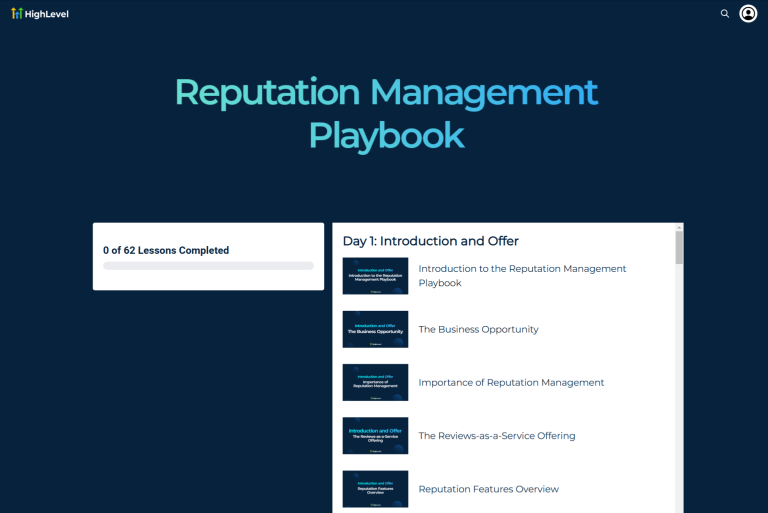768x513 pixels.
Task: Open the search magnifier icon
Action: [725, 14]
